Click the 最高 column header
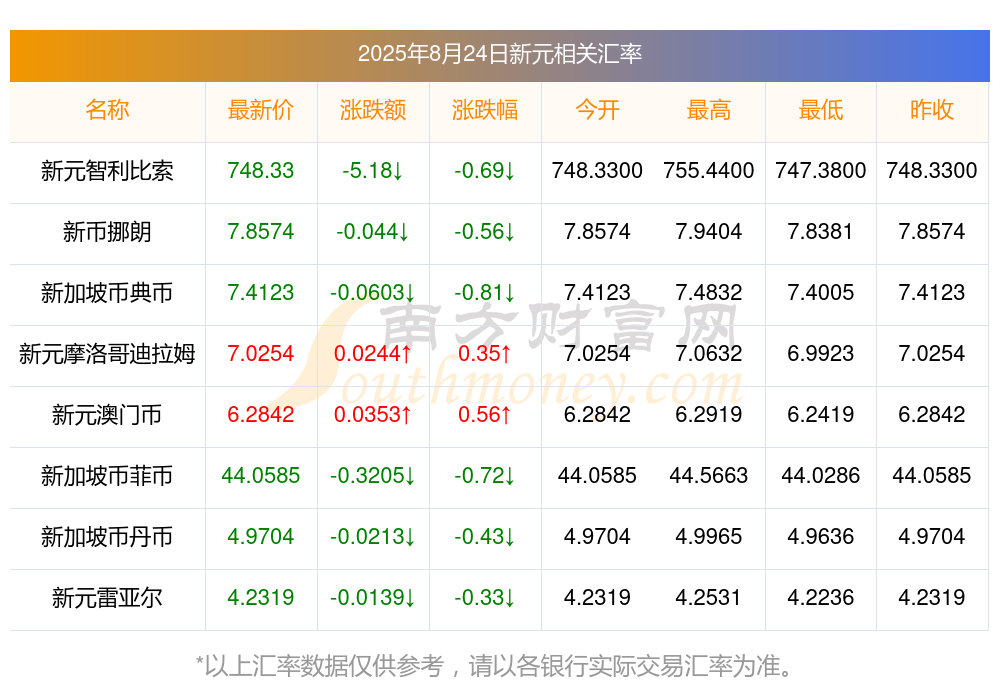1000x698 pixels. pos(709,110)
